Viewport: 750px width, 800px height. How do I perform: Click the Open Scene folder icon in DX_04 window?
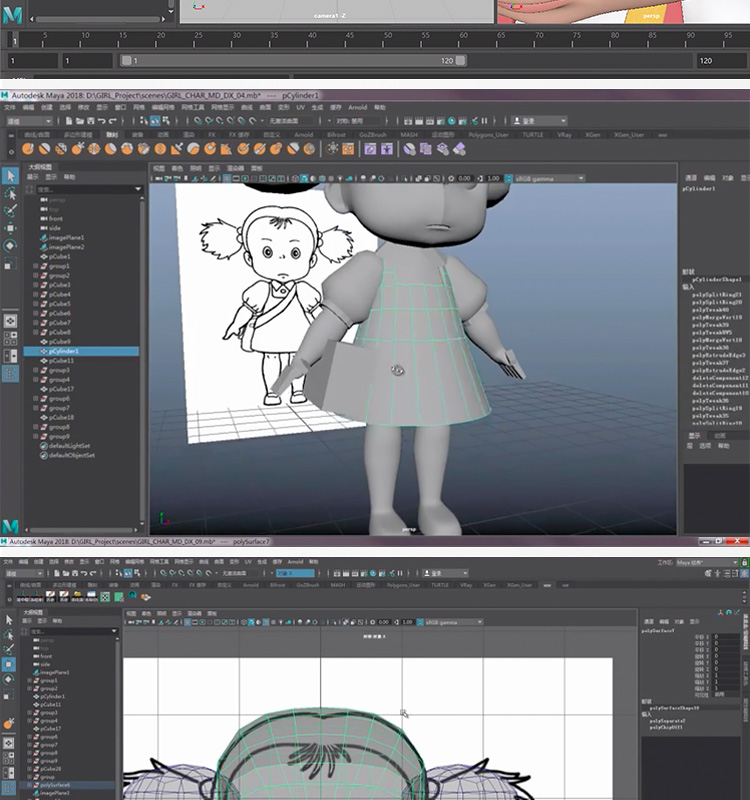coord(80,121)
